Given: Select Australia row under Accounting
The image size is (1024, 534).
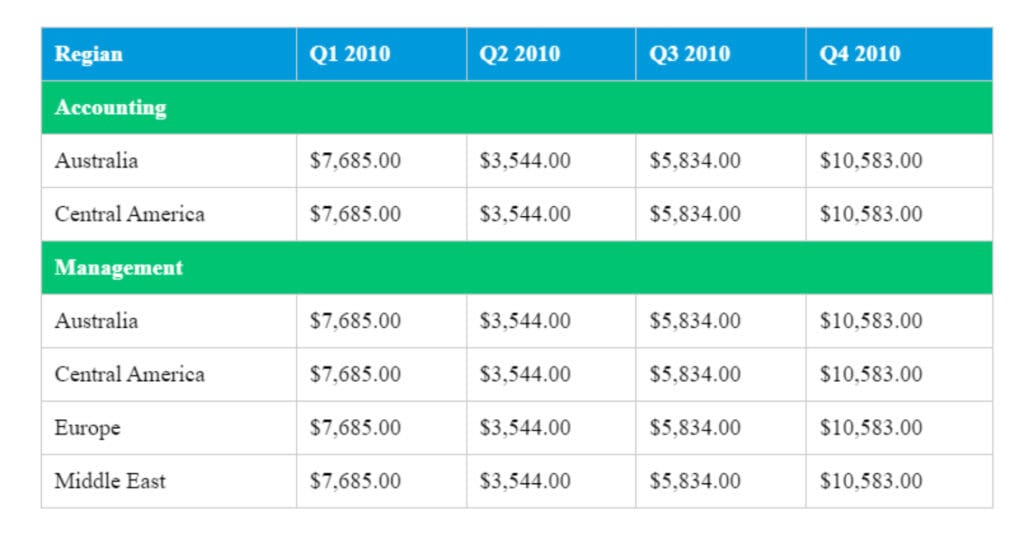Looking at the screenshot, I should pos(517,161).
